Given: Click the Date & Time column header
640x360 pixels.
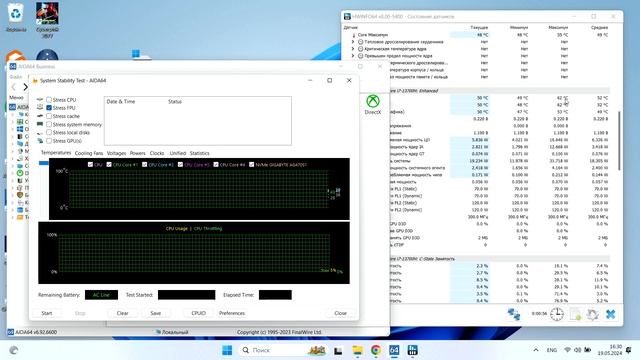Looking at the screenshot, I should [120, 102].
